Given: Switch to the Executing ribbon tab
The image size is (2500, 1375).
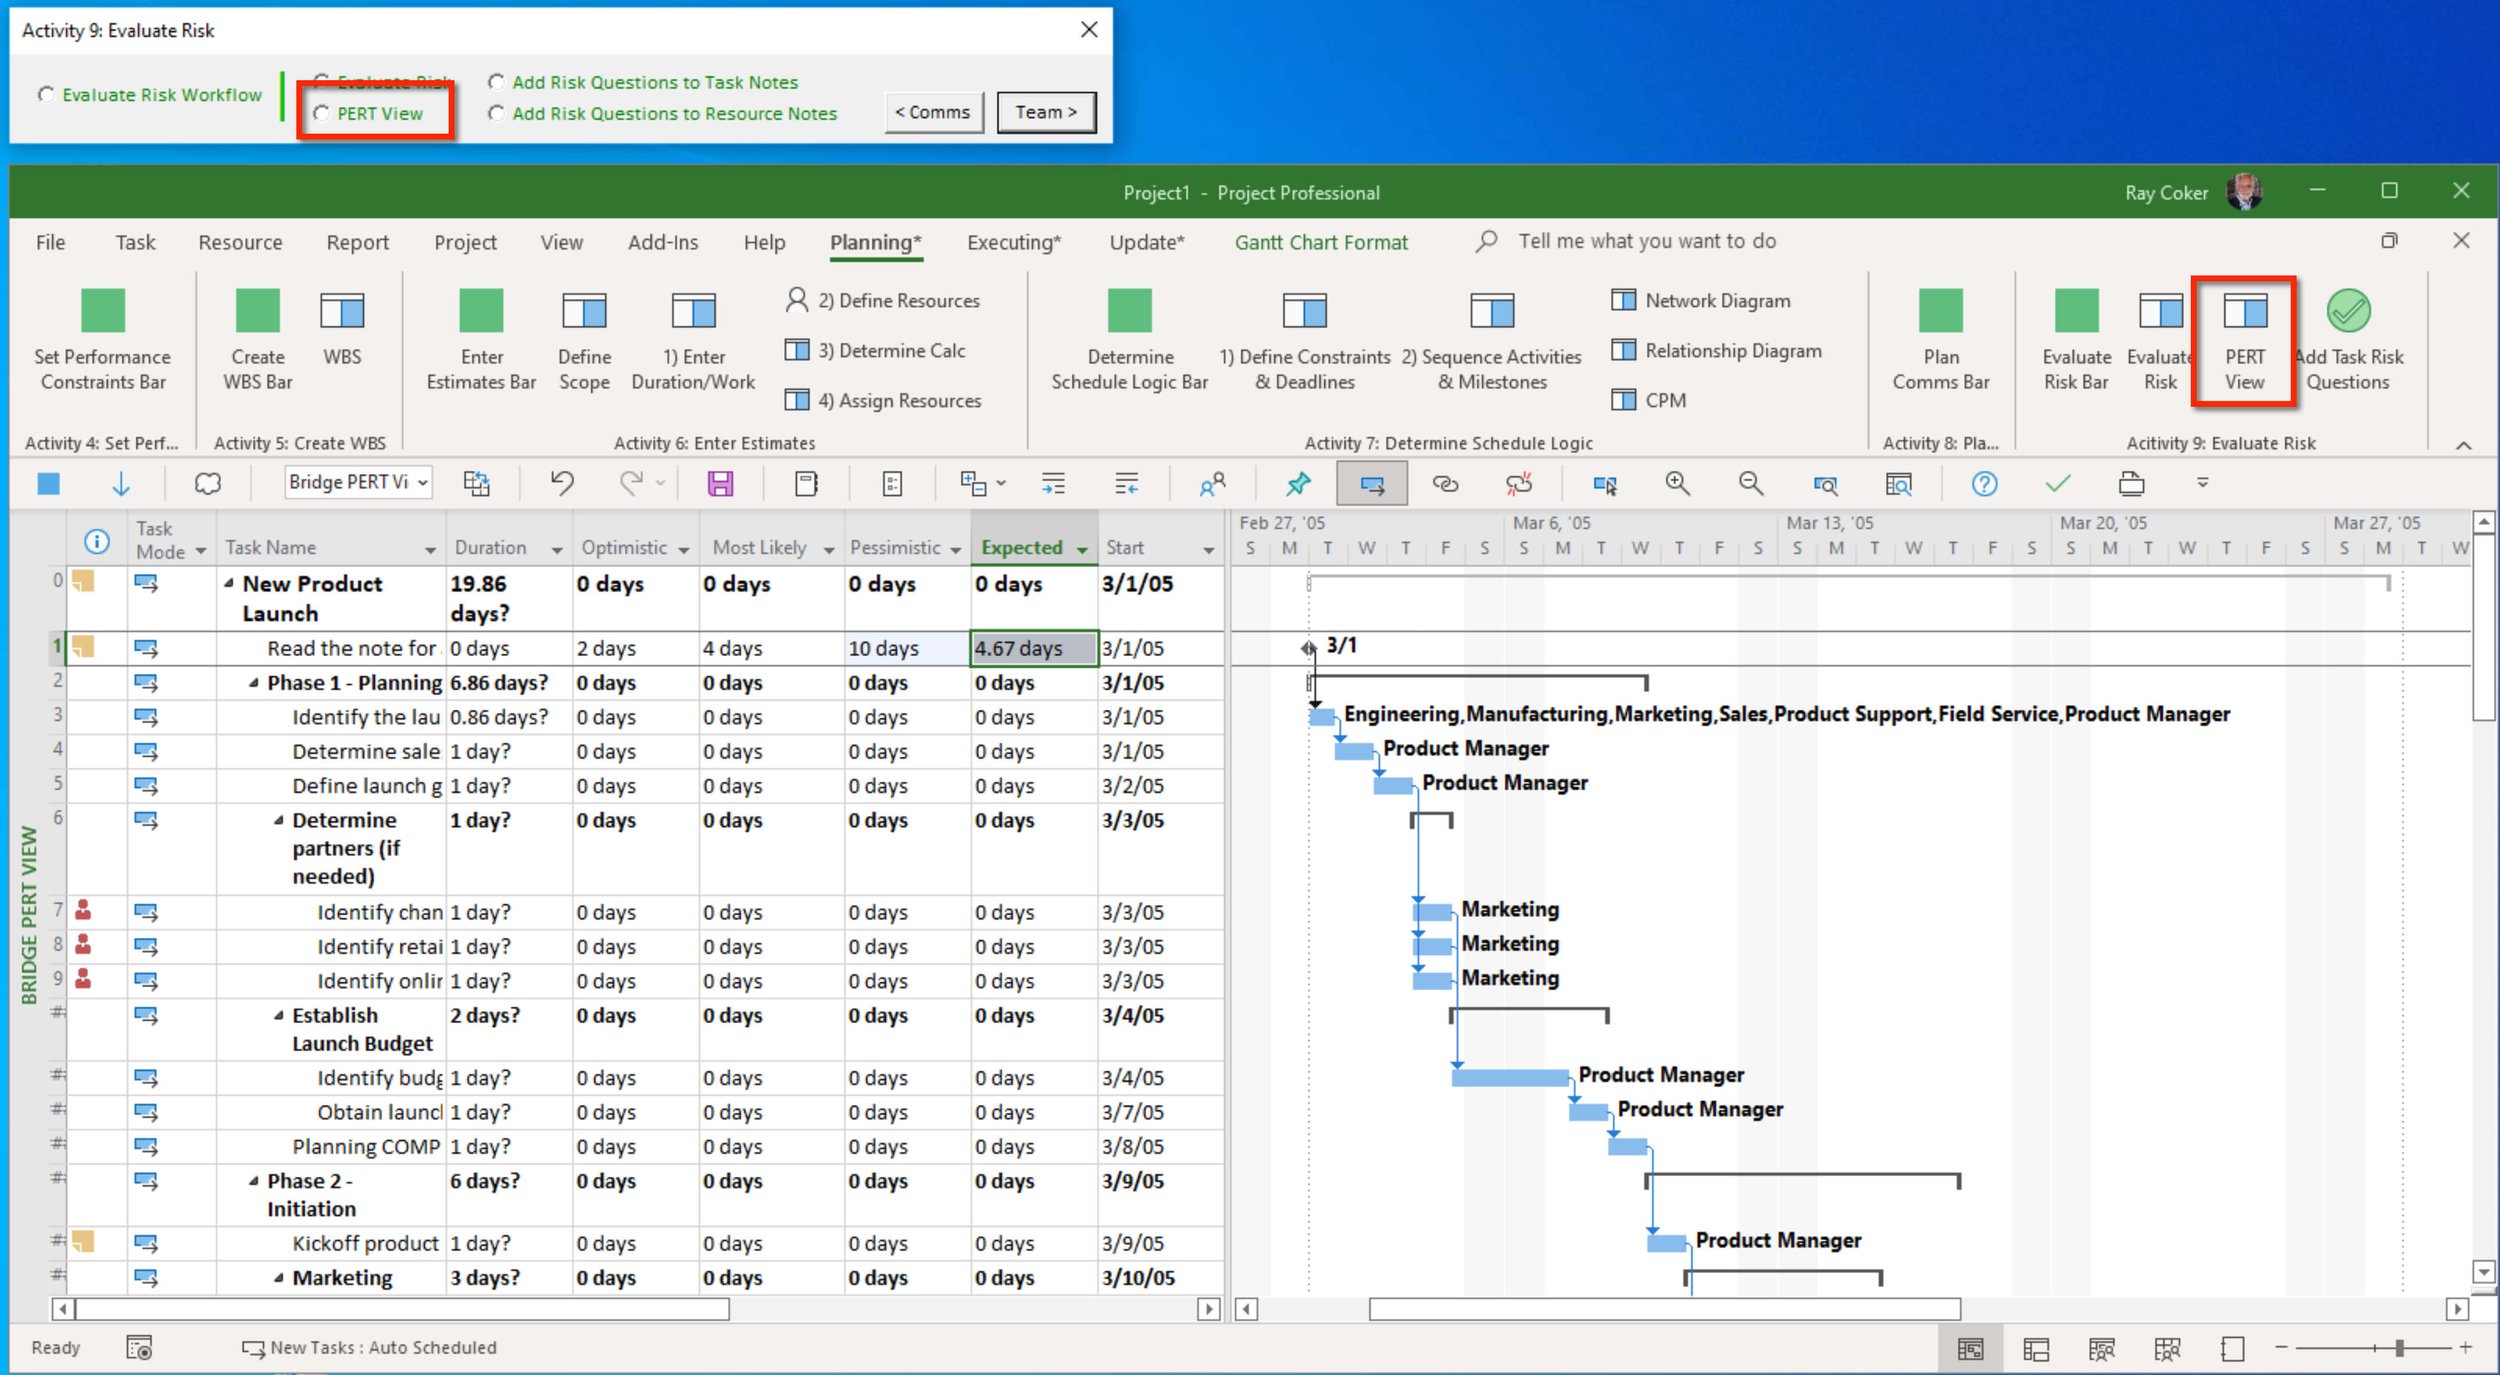Looking at the screenshot, I should tap(1013, 242).
